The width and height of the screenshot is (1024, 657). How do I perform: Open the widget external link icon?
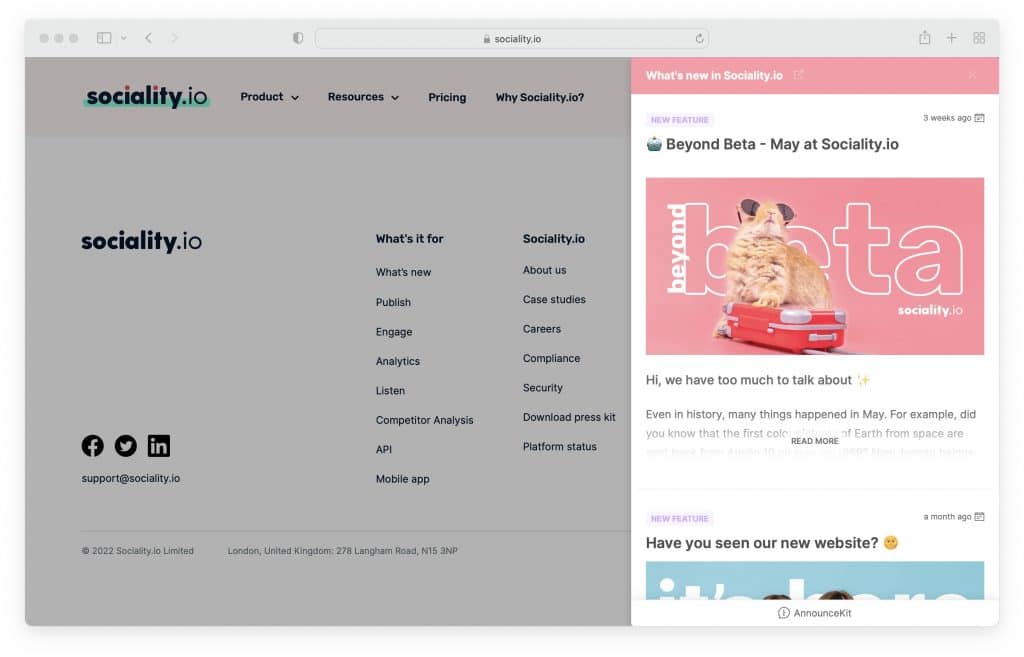[x=798, y=75]
